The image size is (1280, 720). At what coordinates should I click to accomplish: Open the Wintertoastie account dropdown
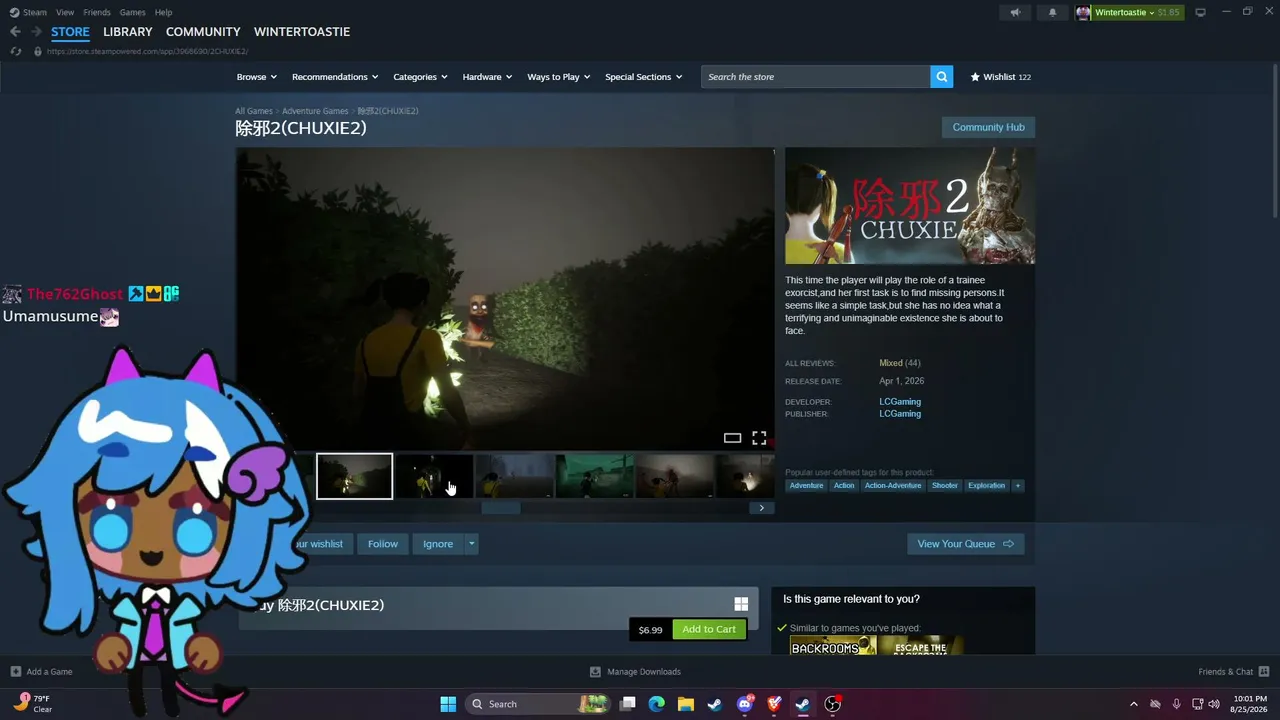[1137, 12]
